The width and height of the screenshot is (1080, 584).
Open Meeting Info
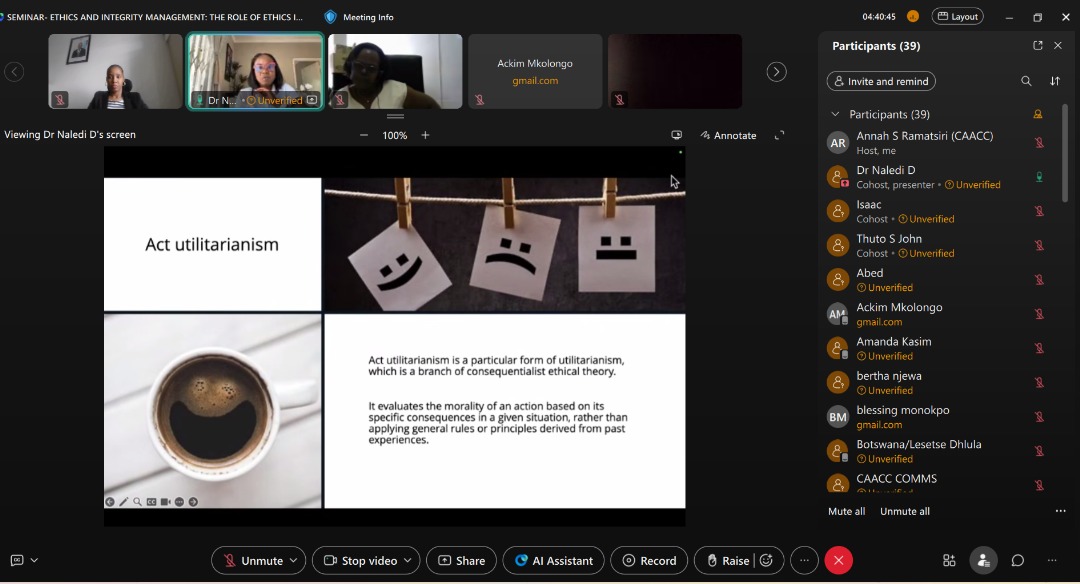tap(359, 17)
